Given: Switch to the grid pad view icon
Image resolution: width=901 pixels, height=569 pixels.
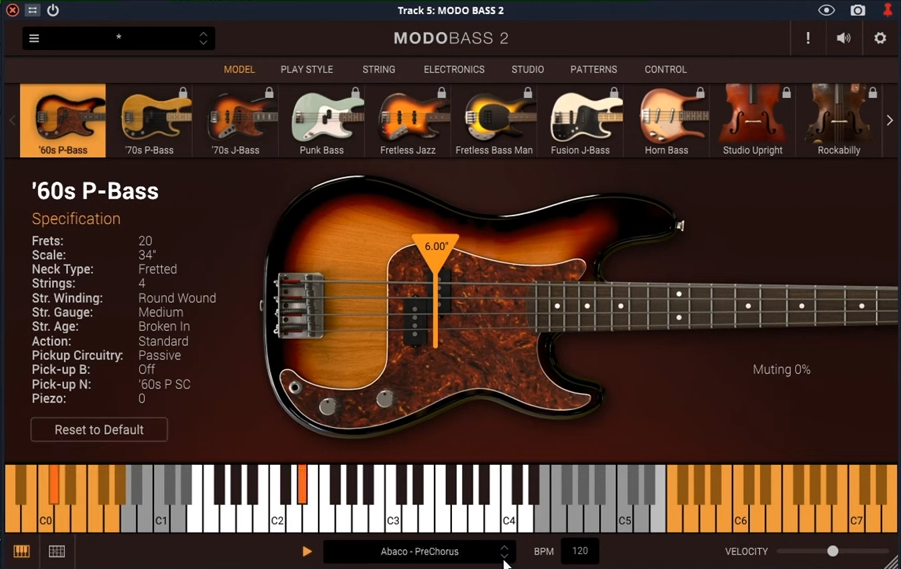Looking at the screenshot, I should pos(57,551).
